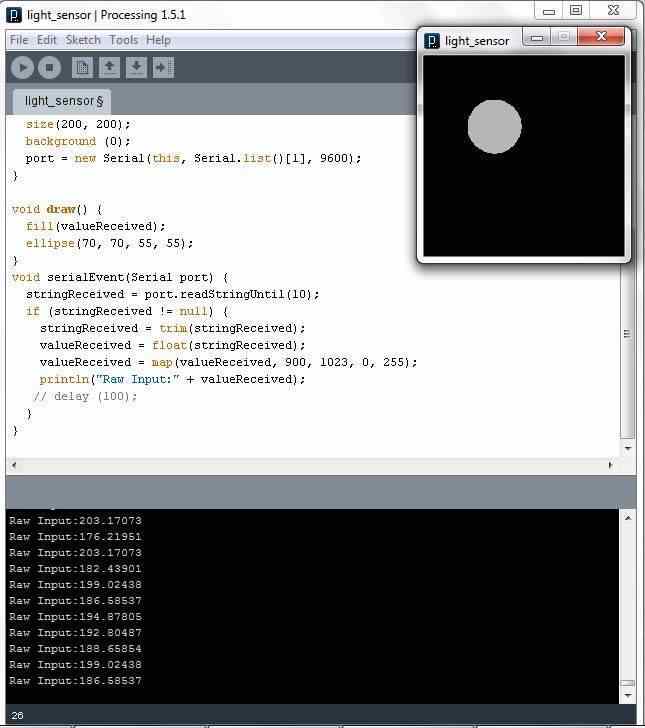Run the sketch with the Play button

[22, 68]
